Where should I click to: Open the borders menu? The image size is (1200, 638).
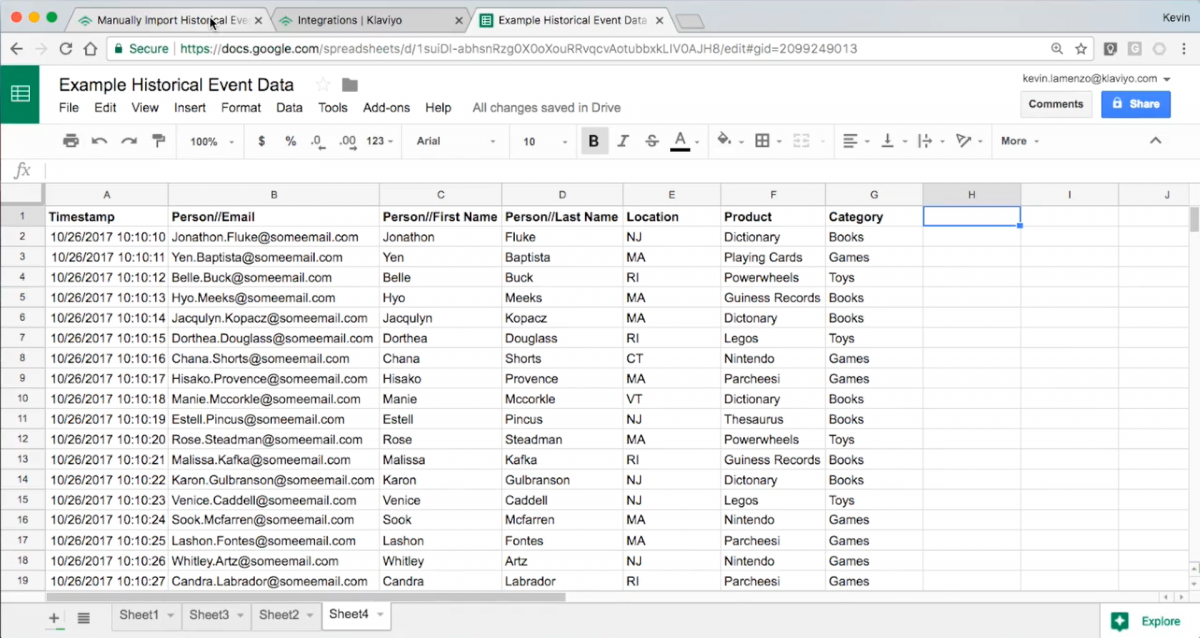762,141
